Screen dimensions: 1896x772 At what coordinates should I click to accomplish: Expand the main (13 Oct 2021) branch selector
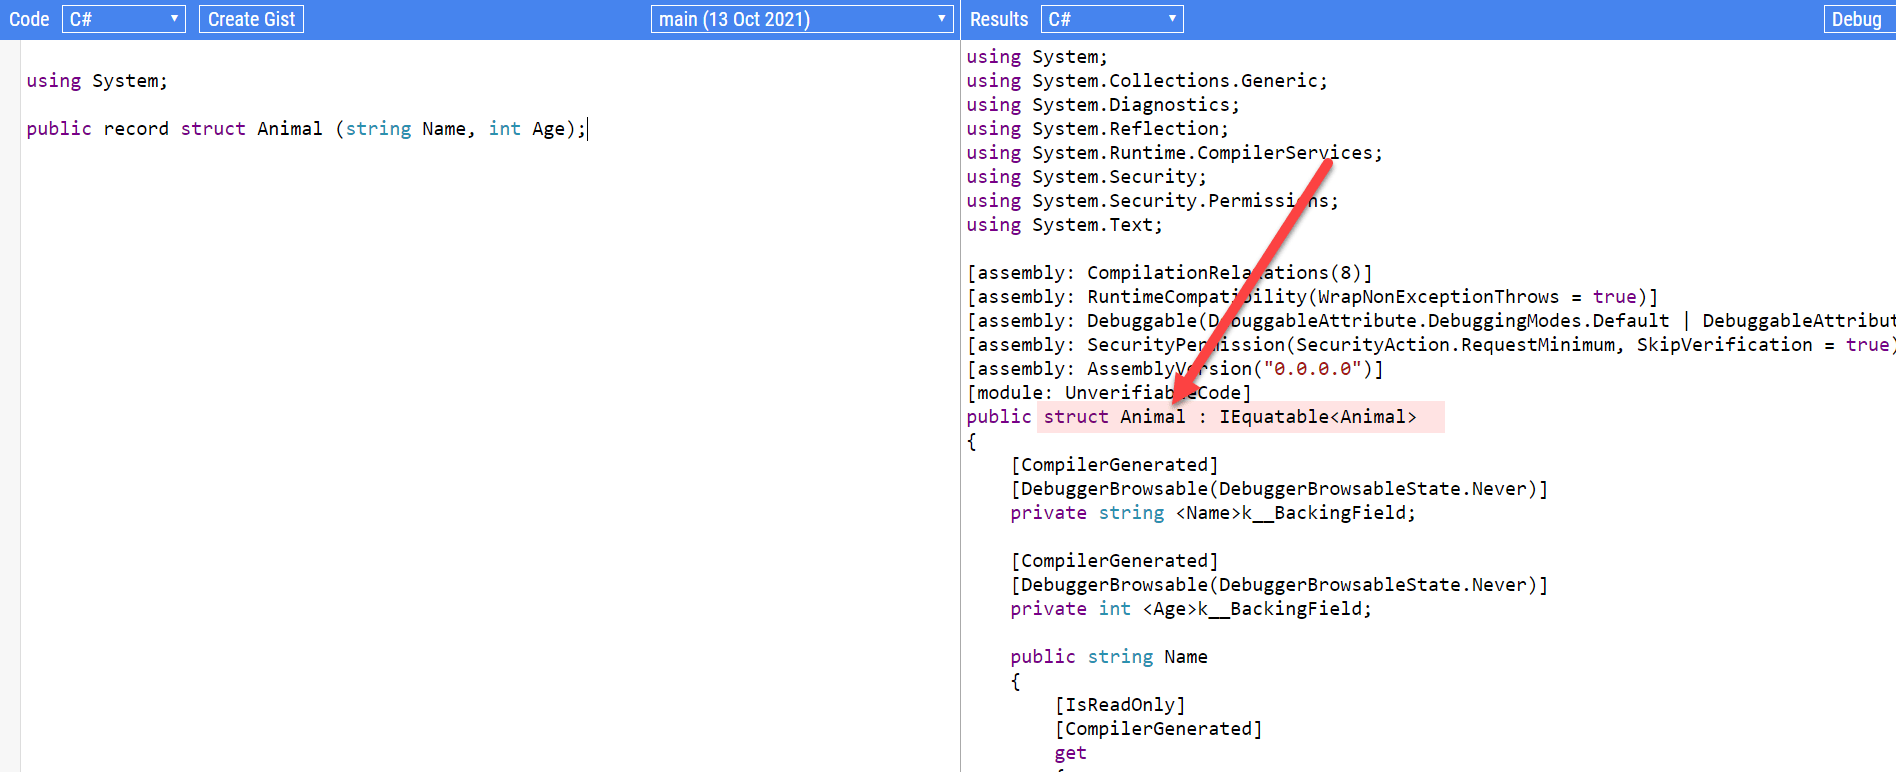[801, 19]
